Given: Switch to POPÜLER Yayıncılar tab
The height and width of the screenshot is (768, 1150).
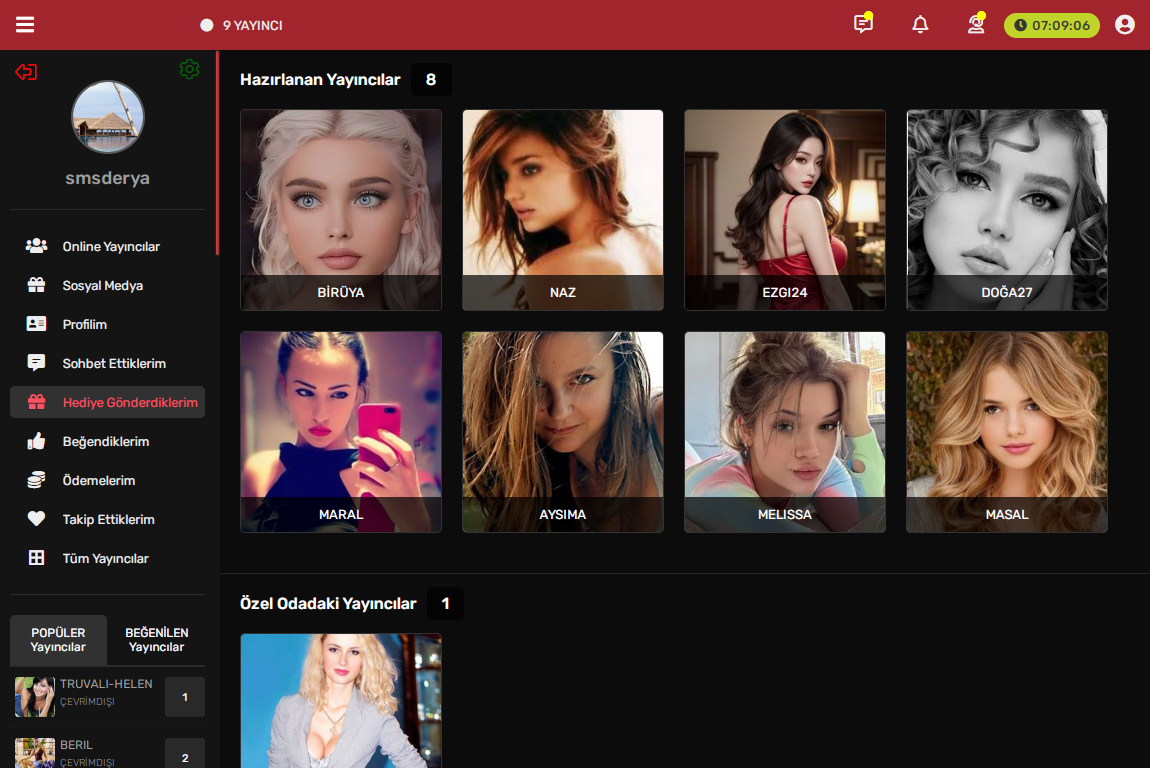Looking at the screenshot, I should click(58, 640).
